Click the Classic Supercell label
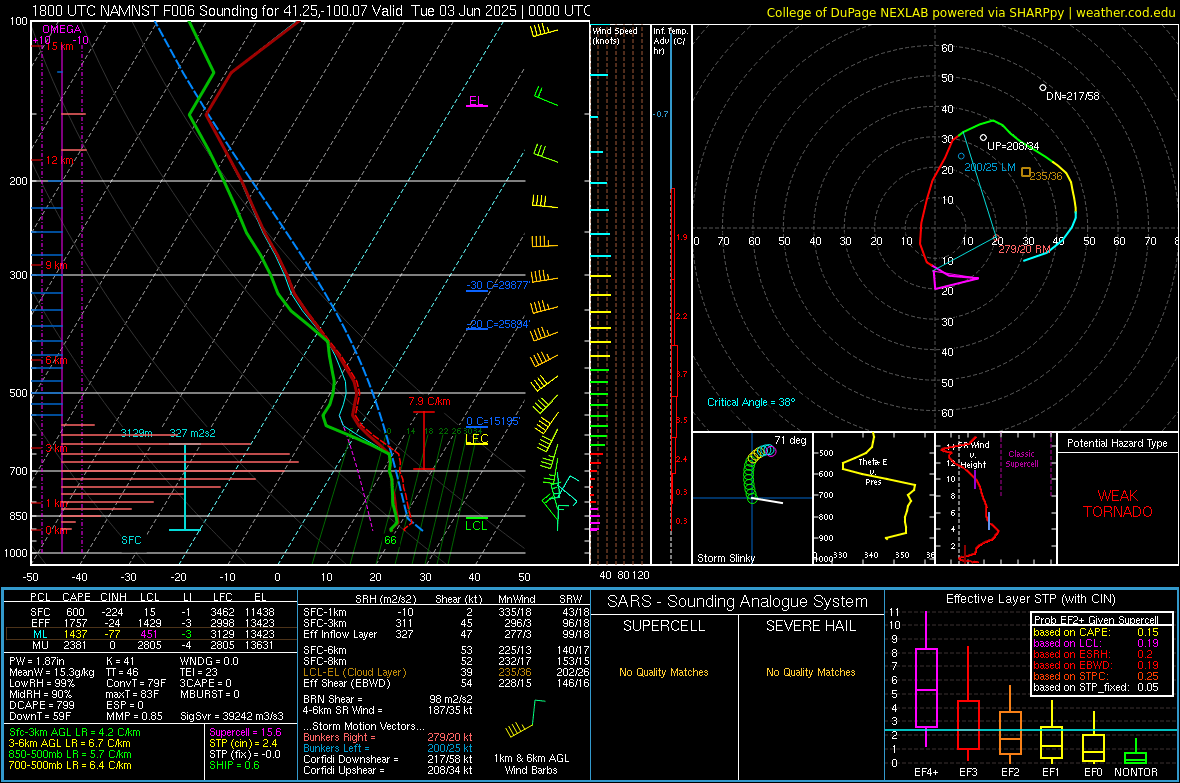 (x=1021, y=459)
